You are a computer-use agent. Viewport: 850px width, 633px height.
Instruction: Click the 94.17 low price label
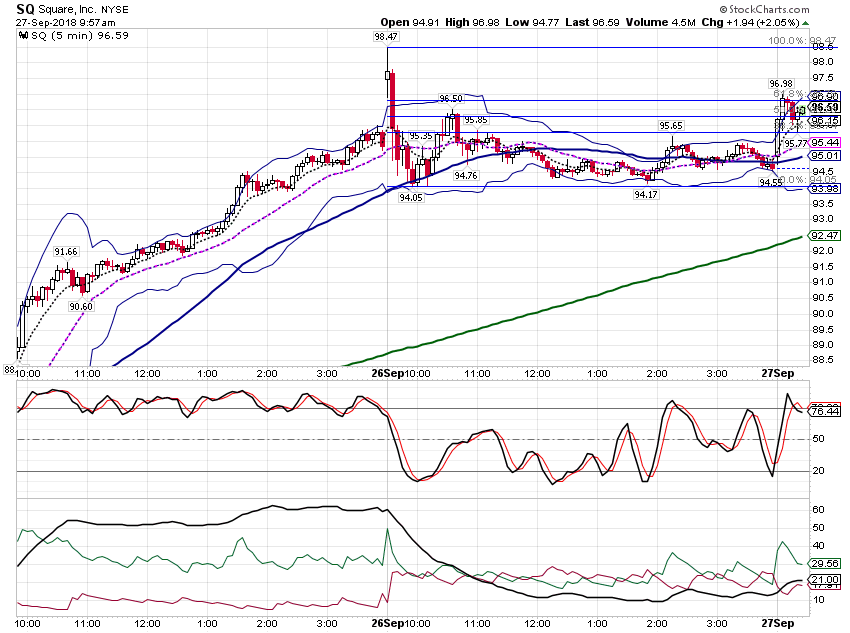pyautogui.click(x=646, y=195)
